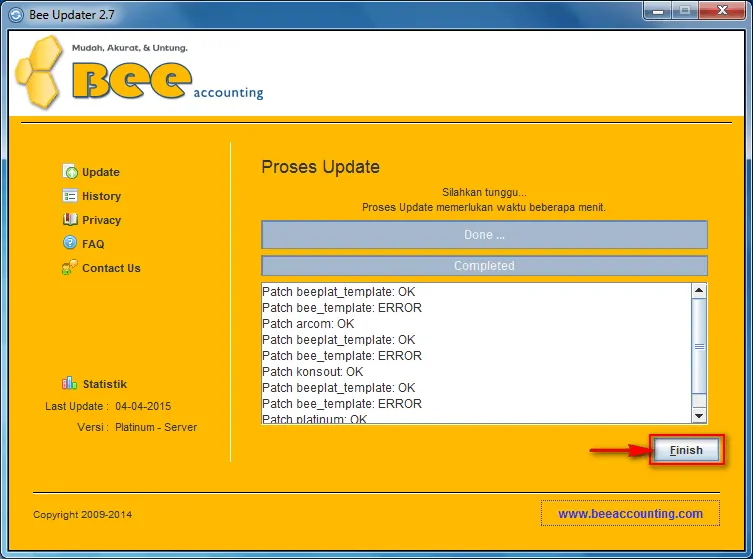Viewport: 753px width, 559px height.
Task: Visit the www.beeaccounting.com link
Action: [630, 513]
